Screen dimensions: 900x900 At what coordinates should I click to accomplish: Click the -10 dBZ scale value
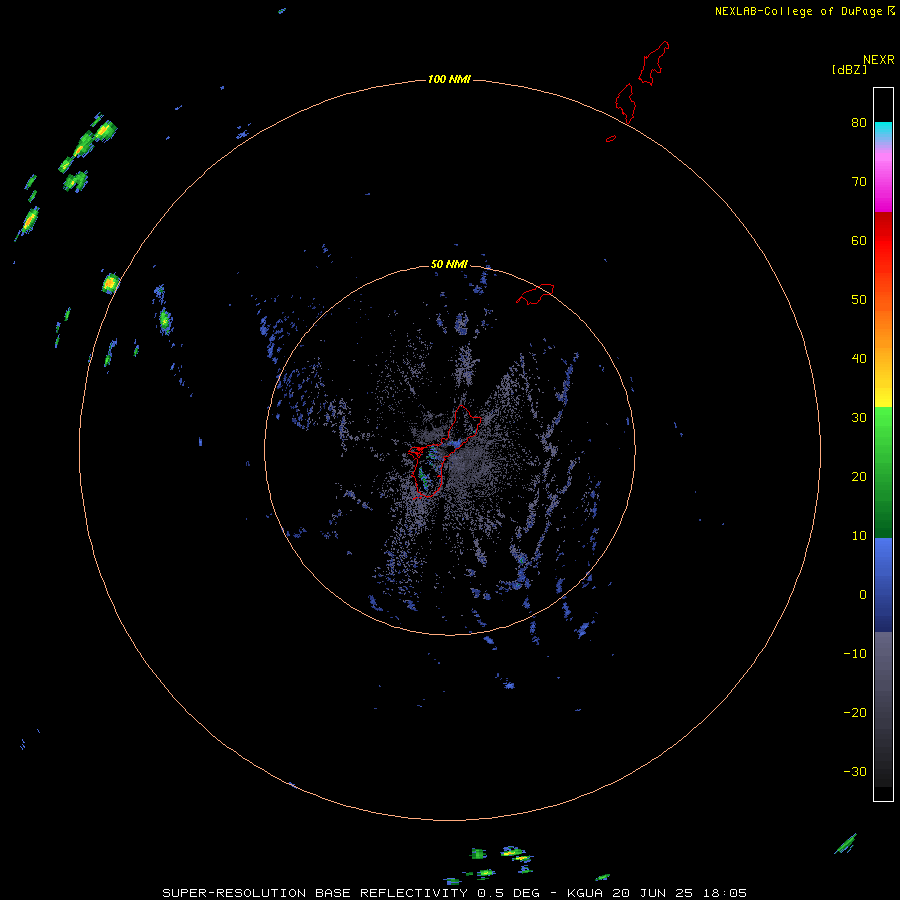[855, 654]
